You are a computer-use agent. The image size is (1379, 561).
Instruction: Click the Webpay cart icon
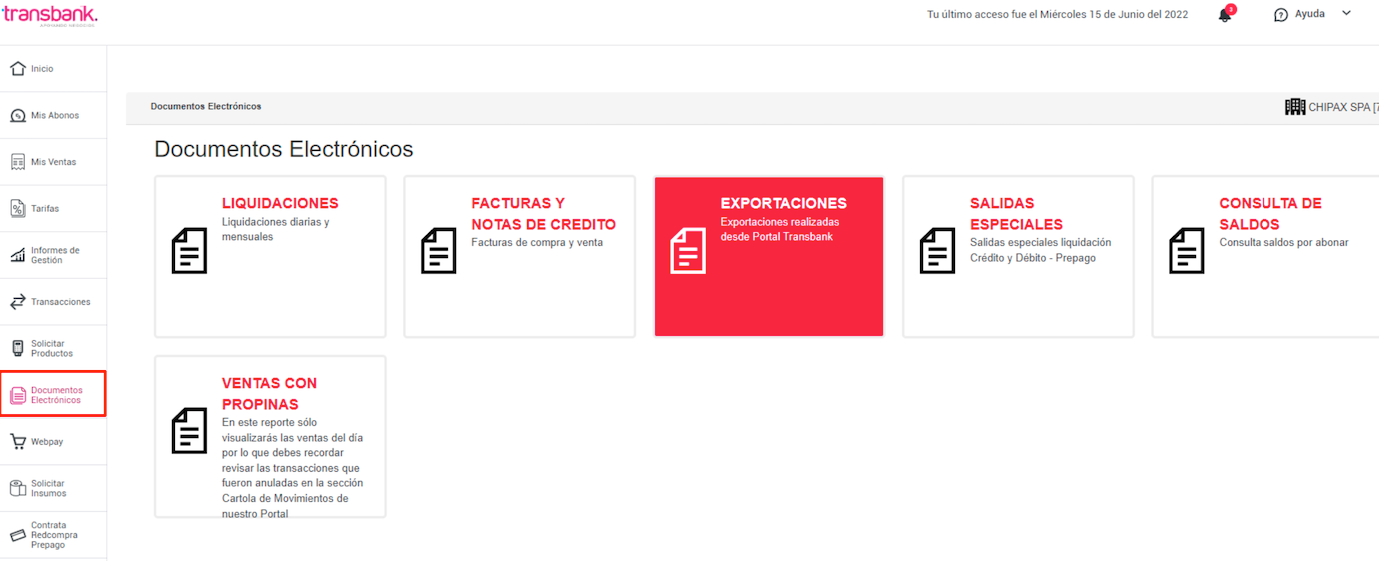pyautogui.click(x=17, y=441)
